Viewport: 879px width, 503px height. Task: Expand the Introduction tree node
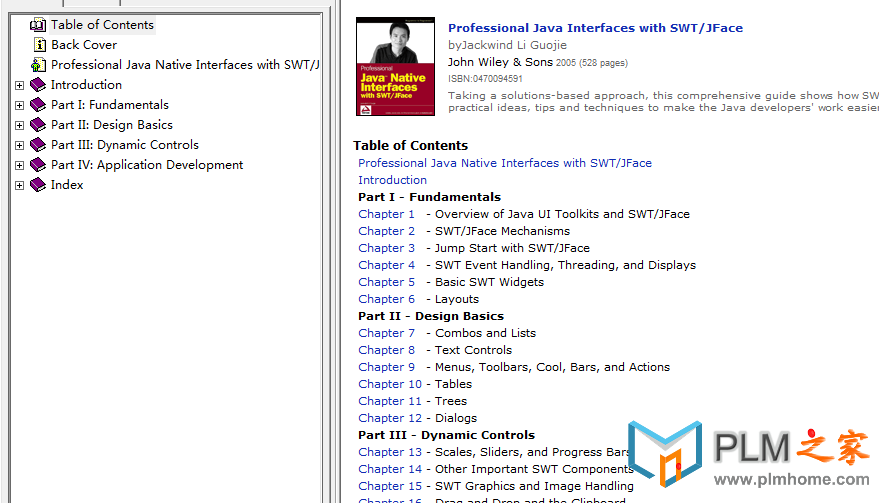coord(20,85)
